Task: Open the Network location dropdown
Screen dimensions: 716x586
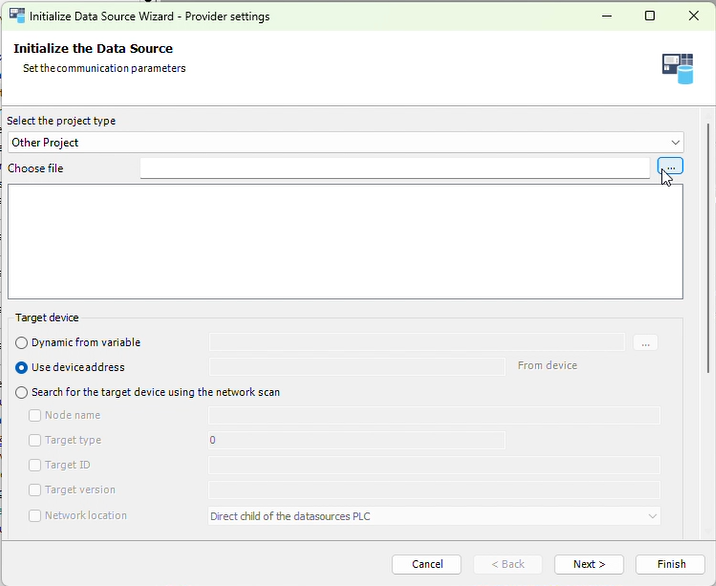Action: point(434,516)
